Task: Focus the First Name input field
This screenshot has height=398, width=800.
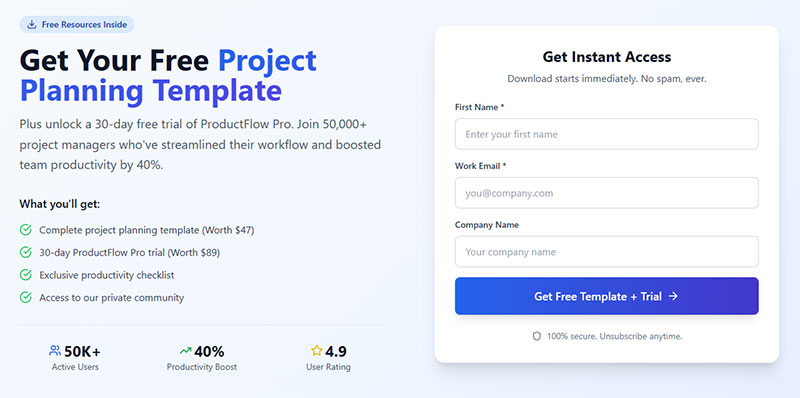Action: click(x=607, y=134)
